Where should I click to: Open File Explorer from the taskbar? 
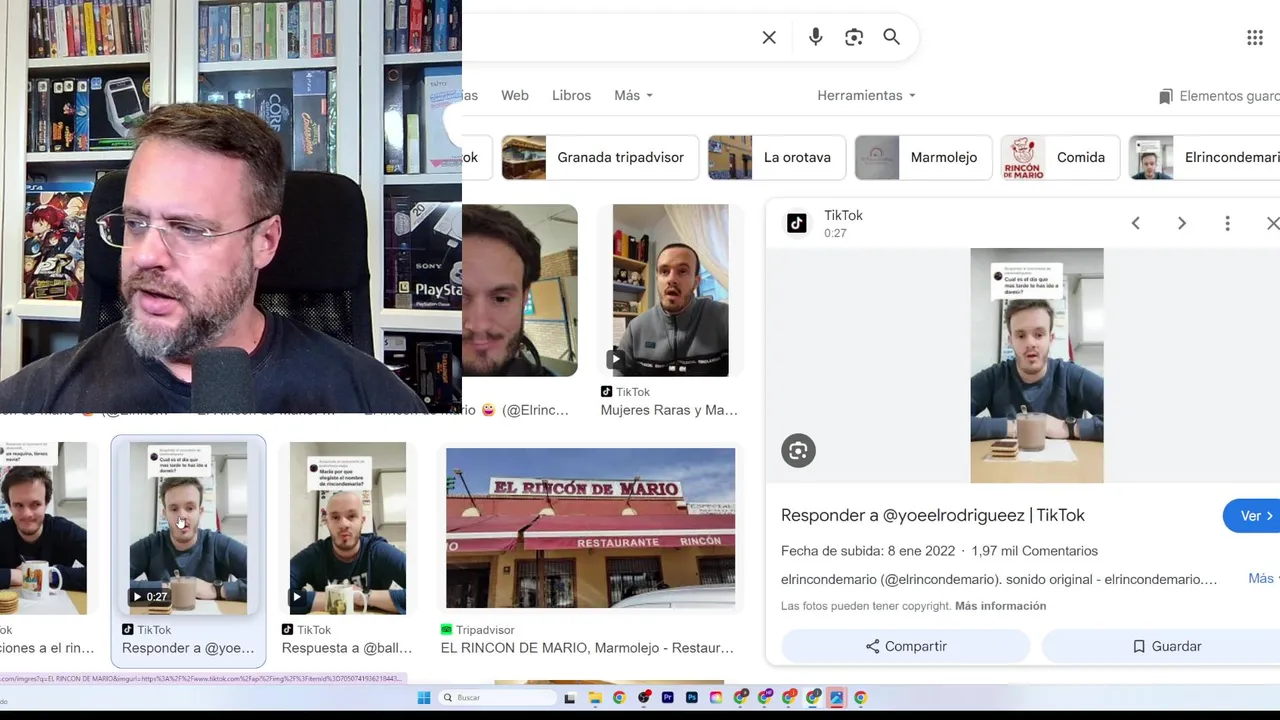594,698
